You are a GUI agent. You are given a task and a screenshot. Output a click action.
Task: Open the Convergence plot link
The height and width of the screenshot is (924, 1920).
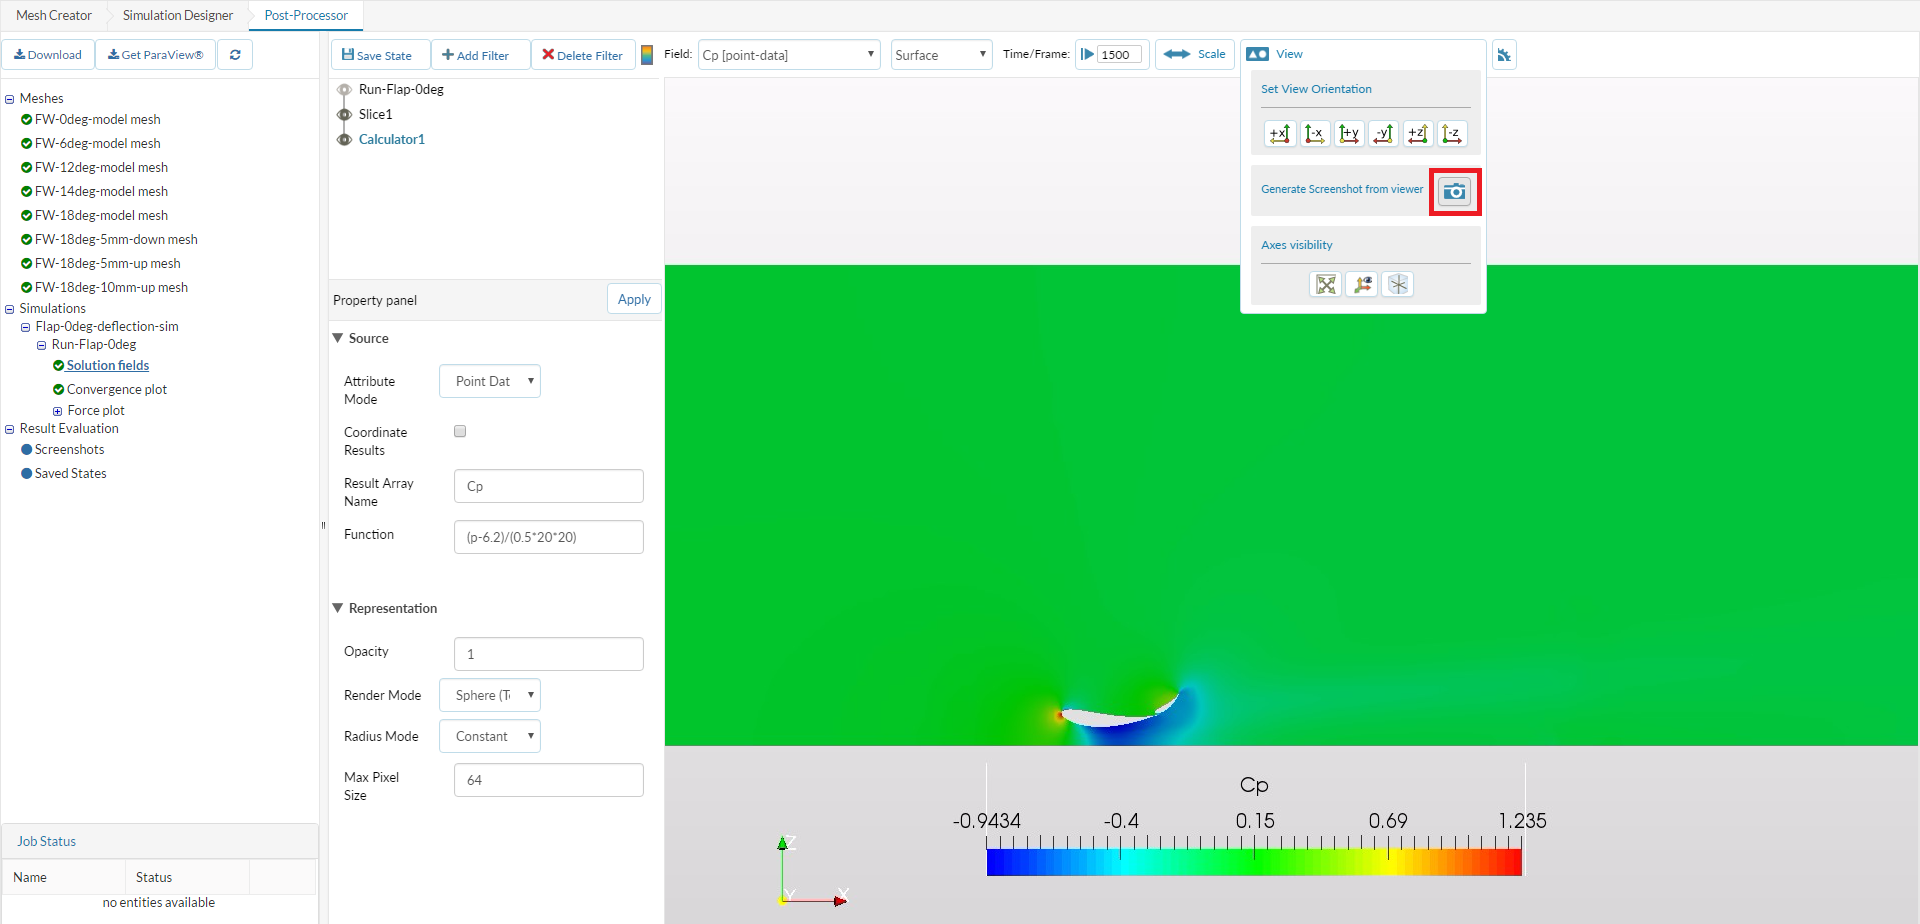pyautogui.click(x=116, y=389)
